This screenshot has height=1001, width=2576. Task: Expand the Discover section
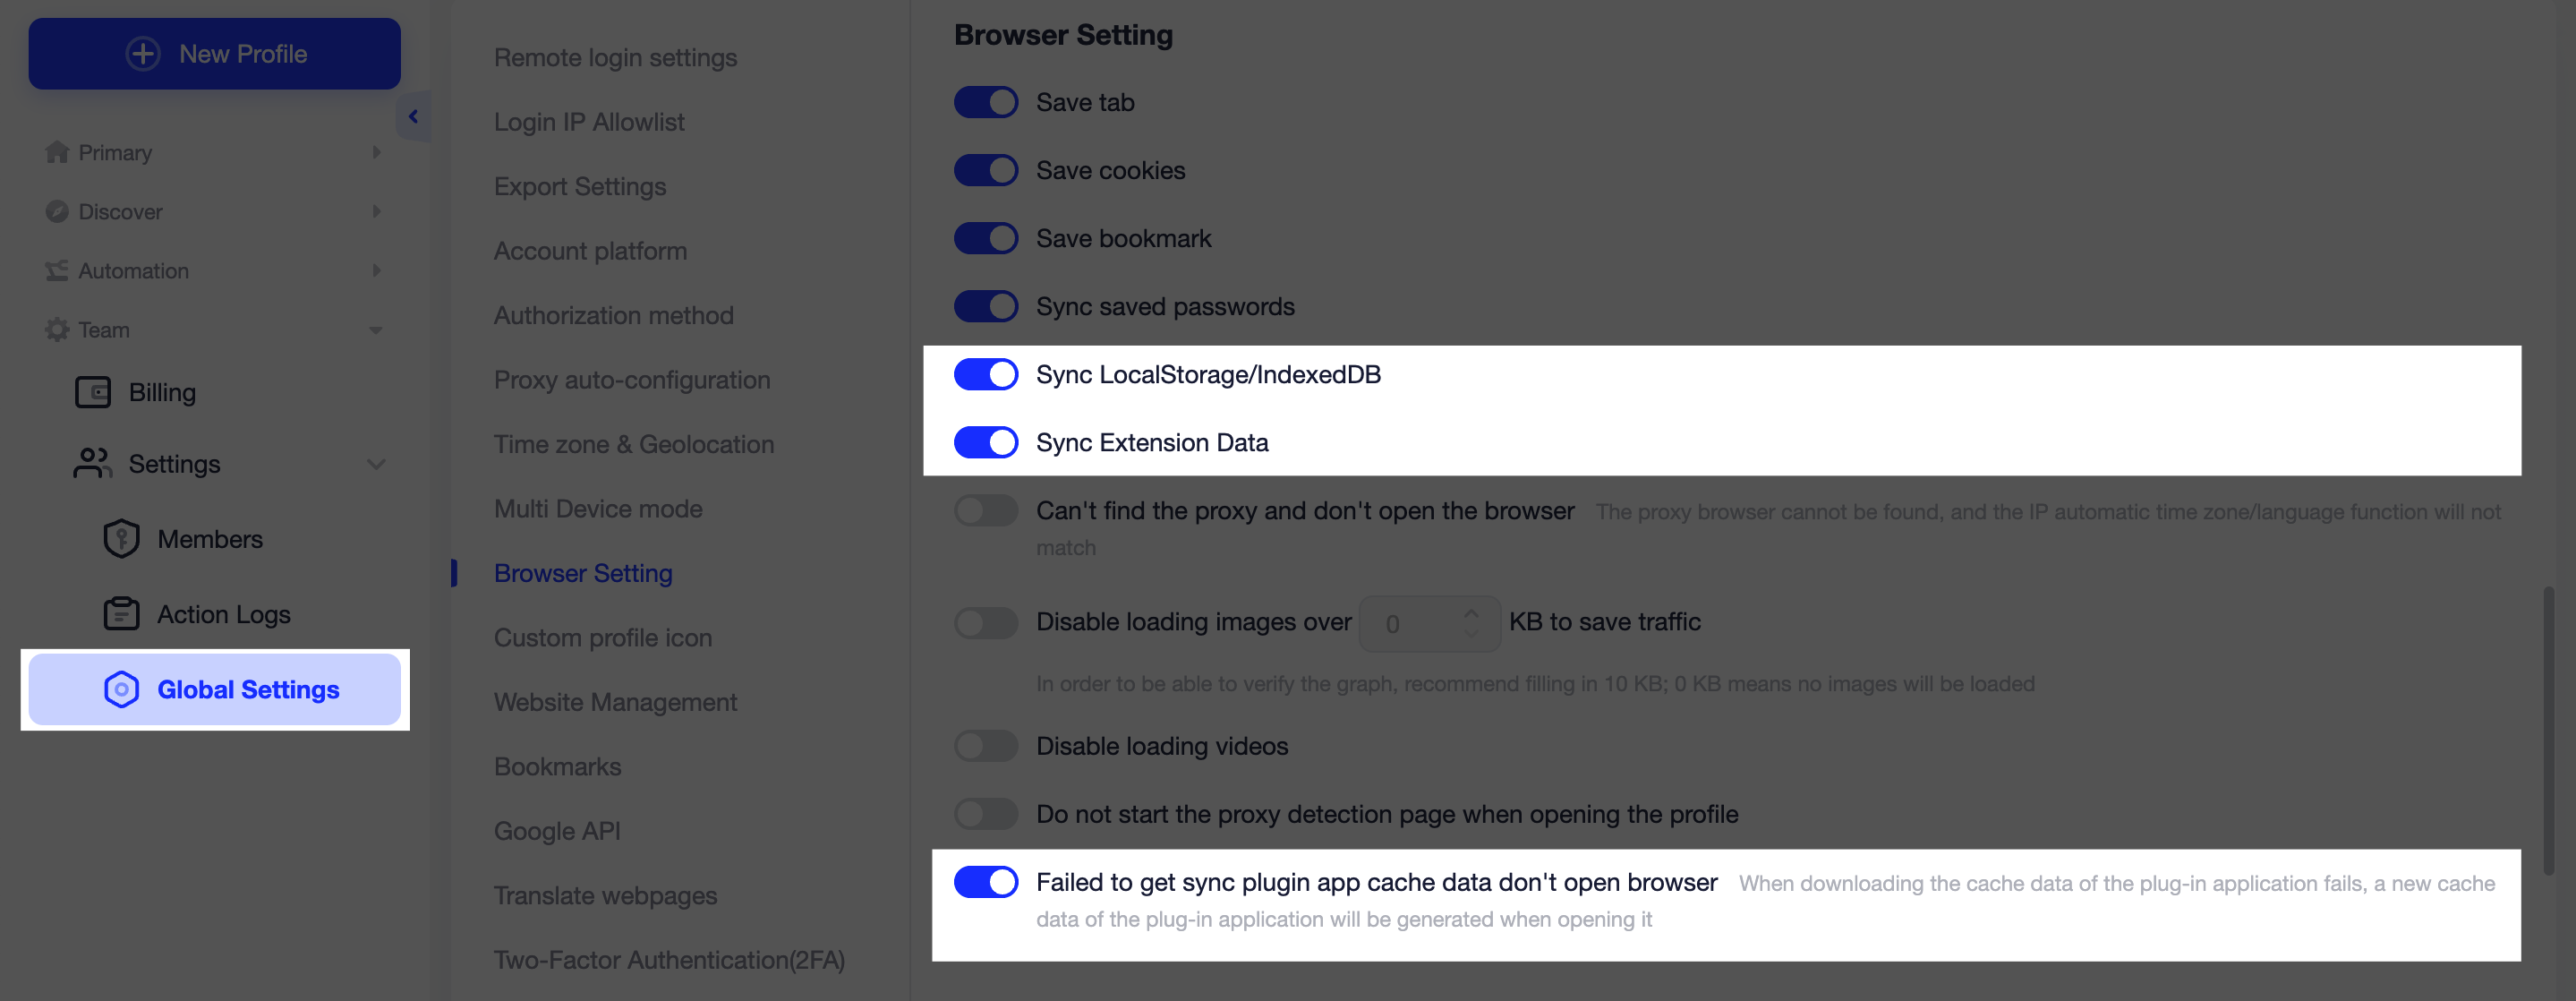tap(377, 211)
